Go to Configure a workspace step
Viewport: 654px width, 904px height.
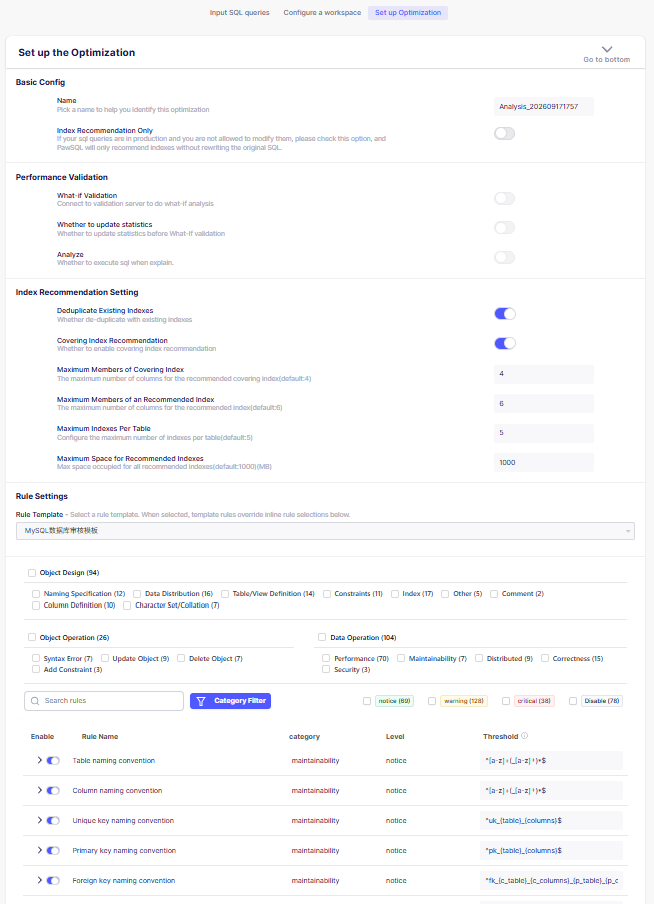coord(322,13)
